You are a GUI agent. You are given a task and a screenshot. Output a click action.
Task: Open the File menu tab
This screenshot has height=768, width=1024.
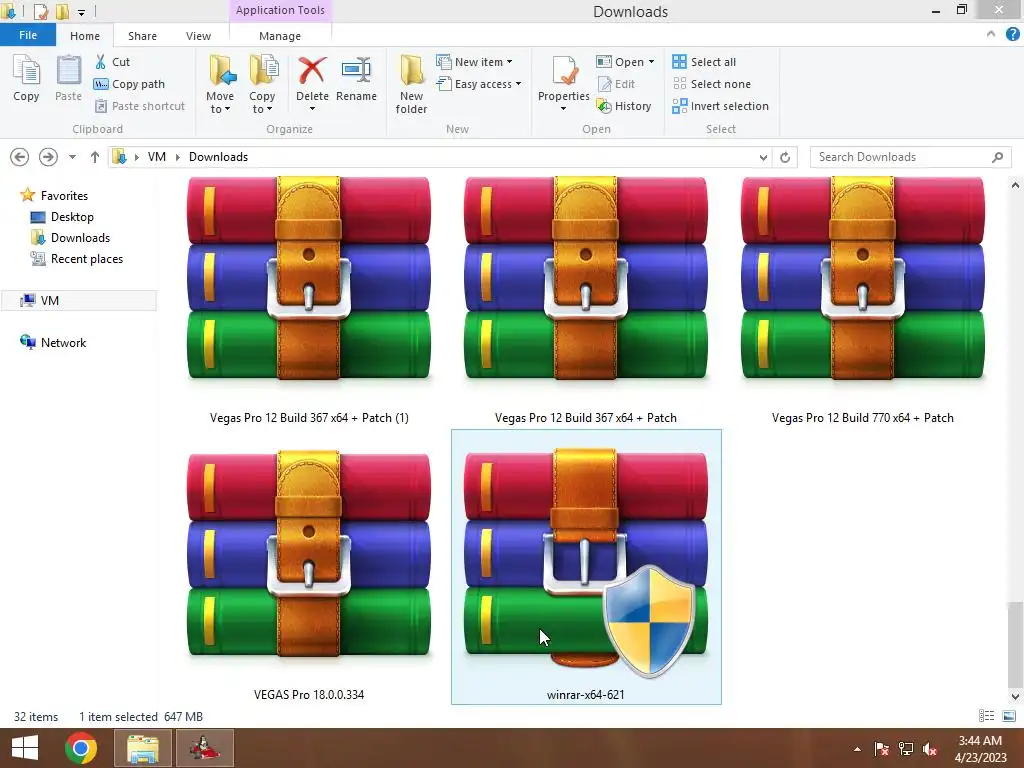coord(27,35)
